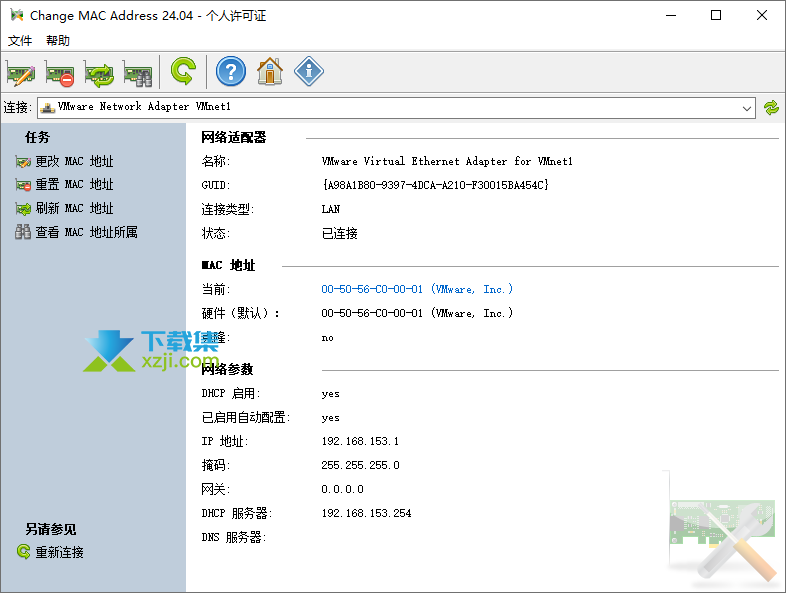The width and height of the screenshot is (786, 593).
Task: Click the 网络参数 section heading
Action: tap(227, 369)
